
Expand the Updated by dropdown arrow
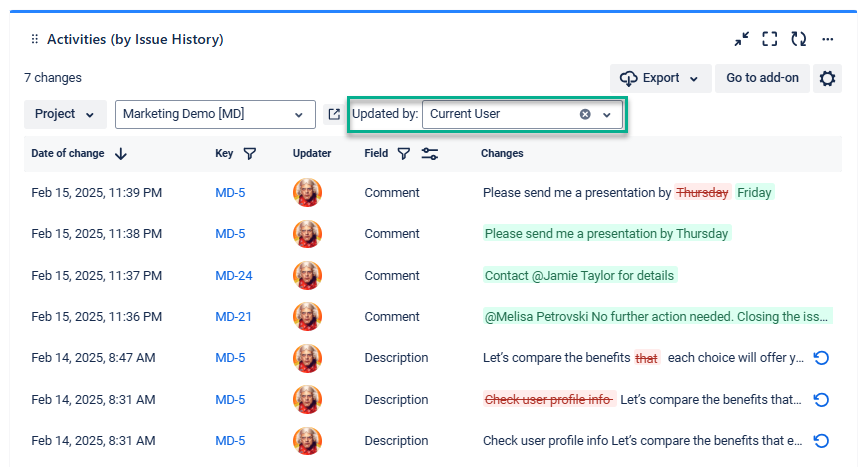[607, 115]
